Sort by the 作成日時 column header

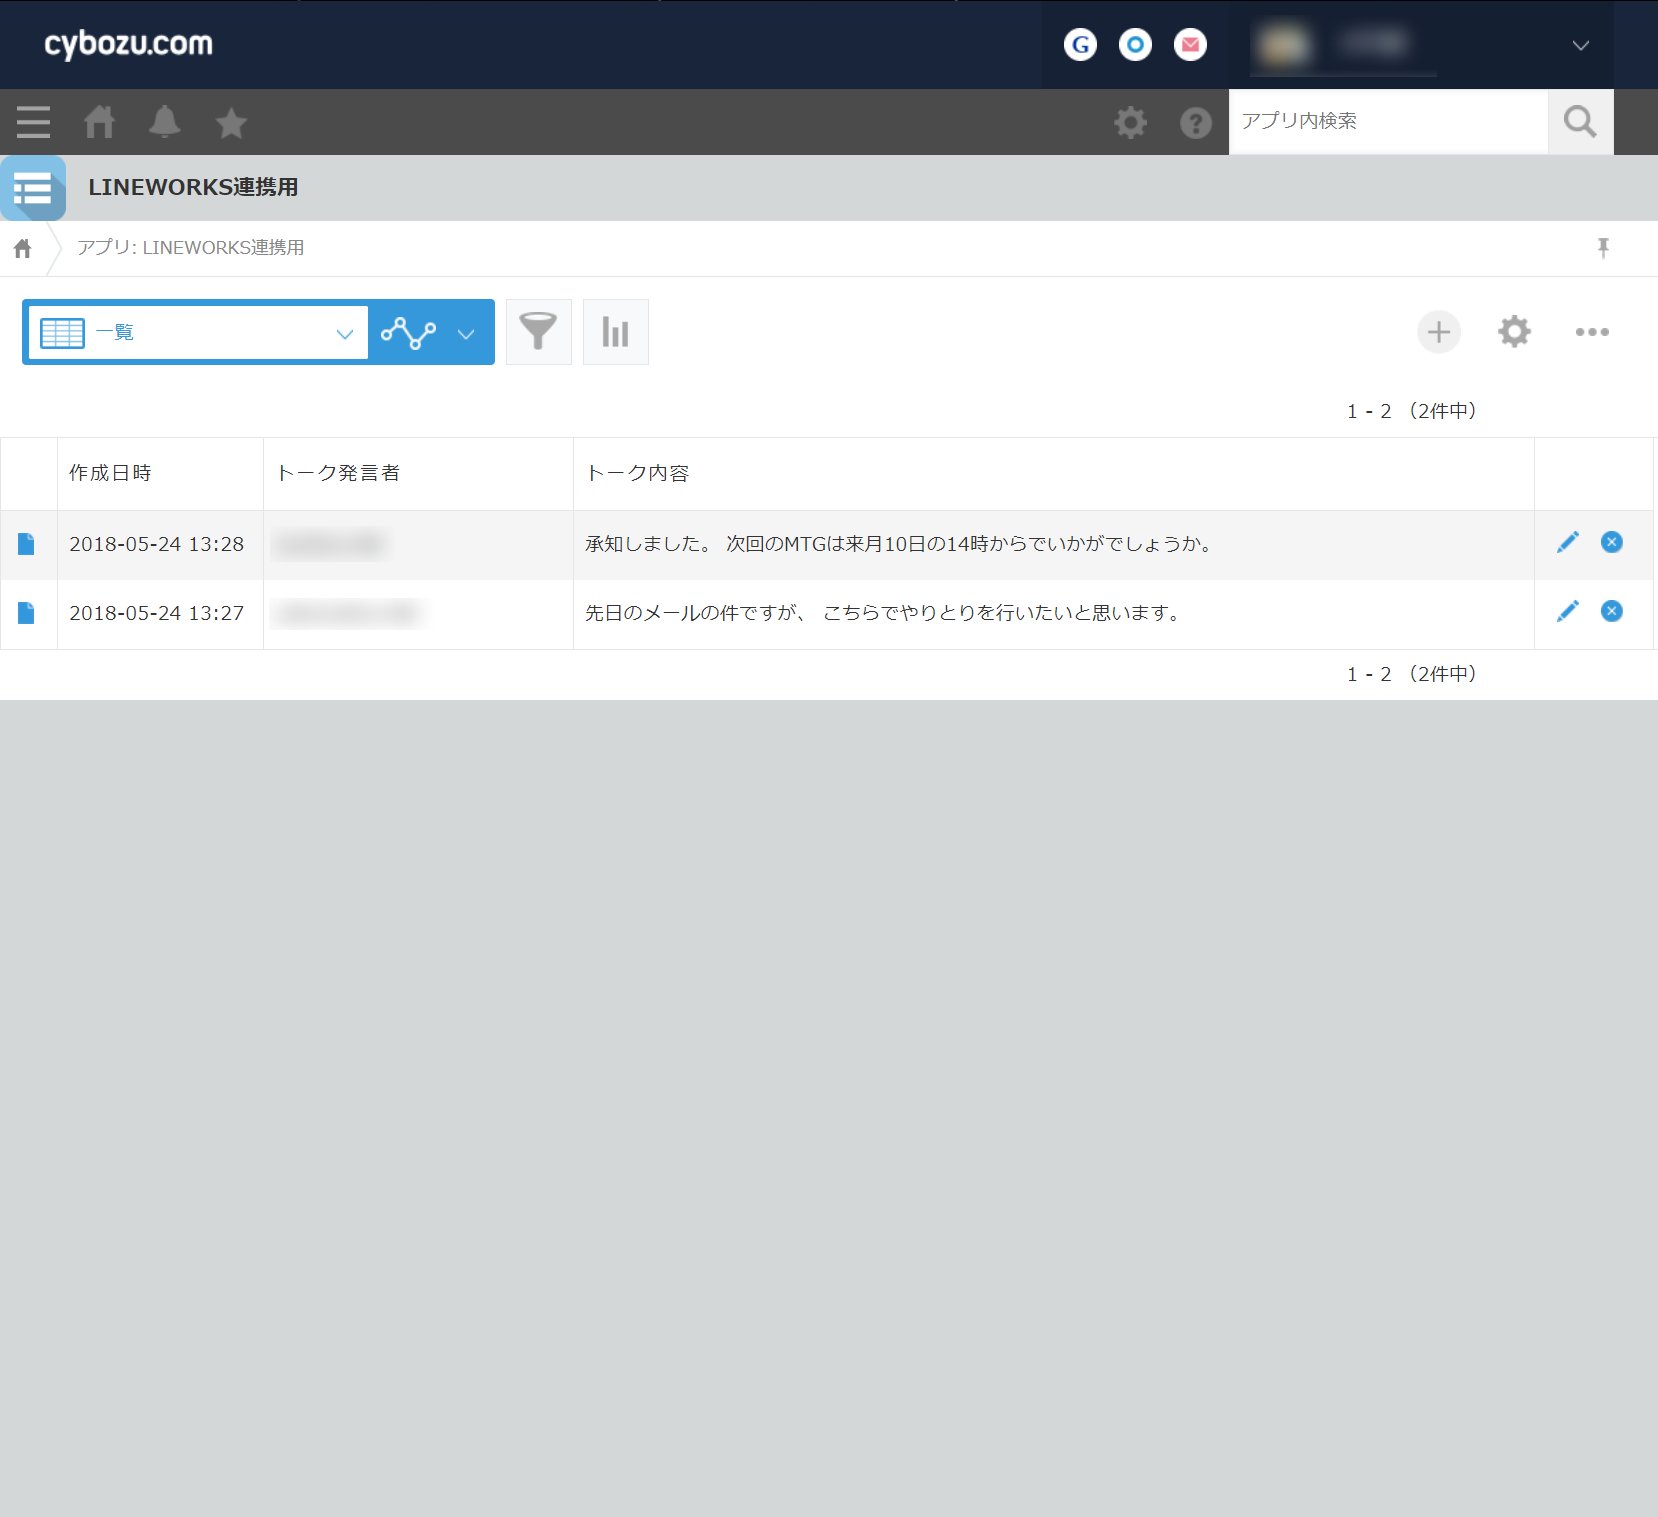pyautogui.click(x=110, y=473)
